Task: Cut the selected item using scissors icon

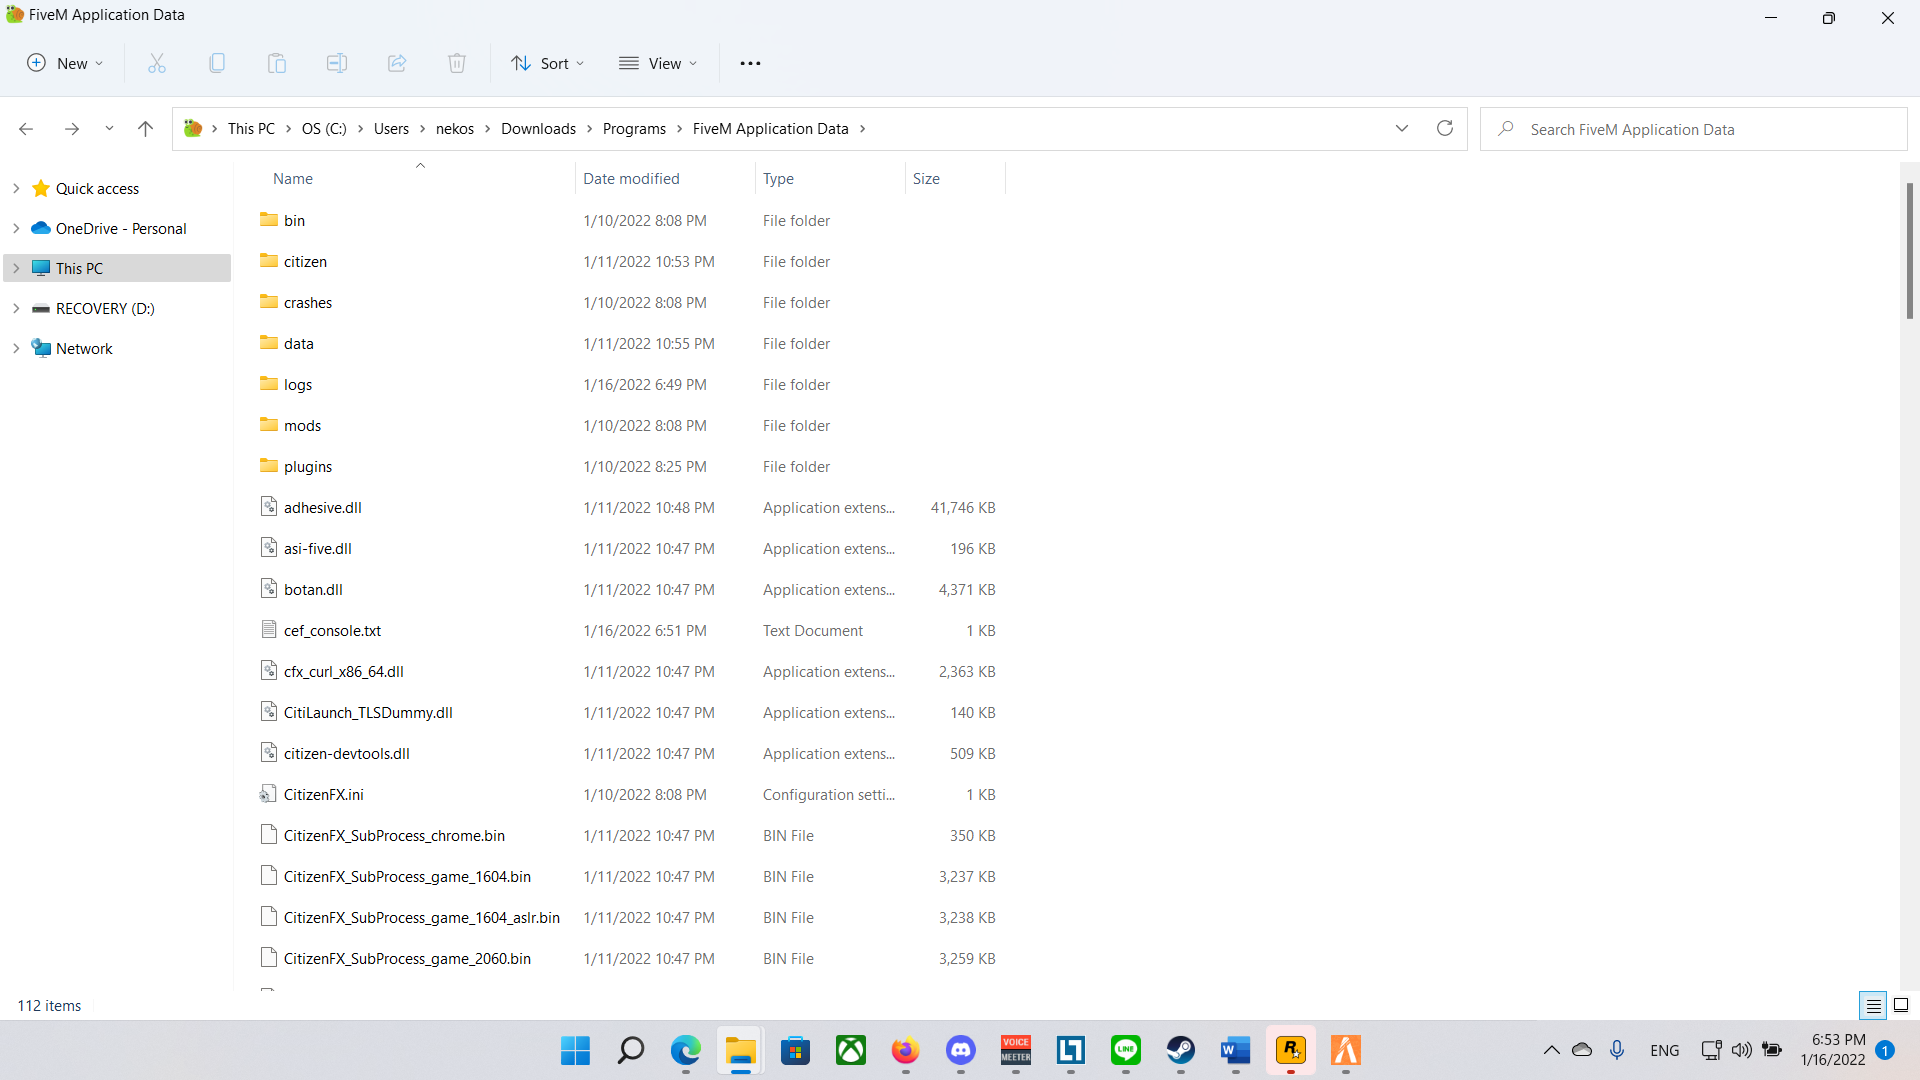Action: click(x=157, y=63)
